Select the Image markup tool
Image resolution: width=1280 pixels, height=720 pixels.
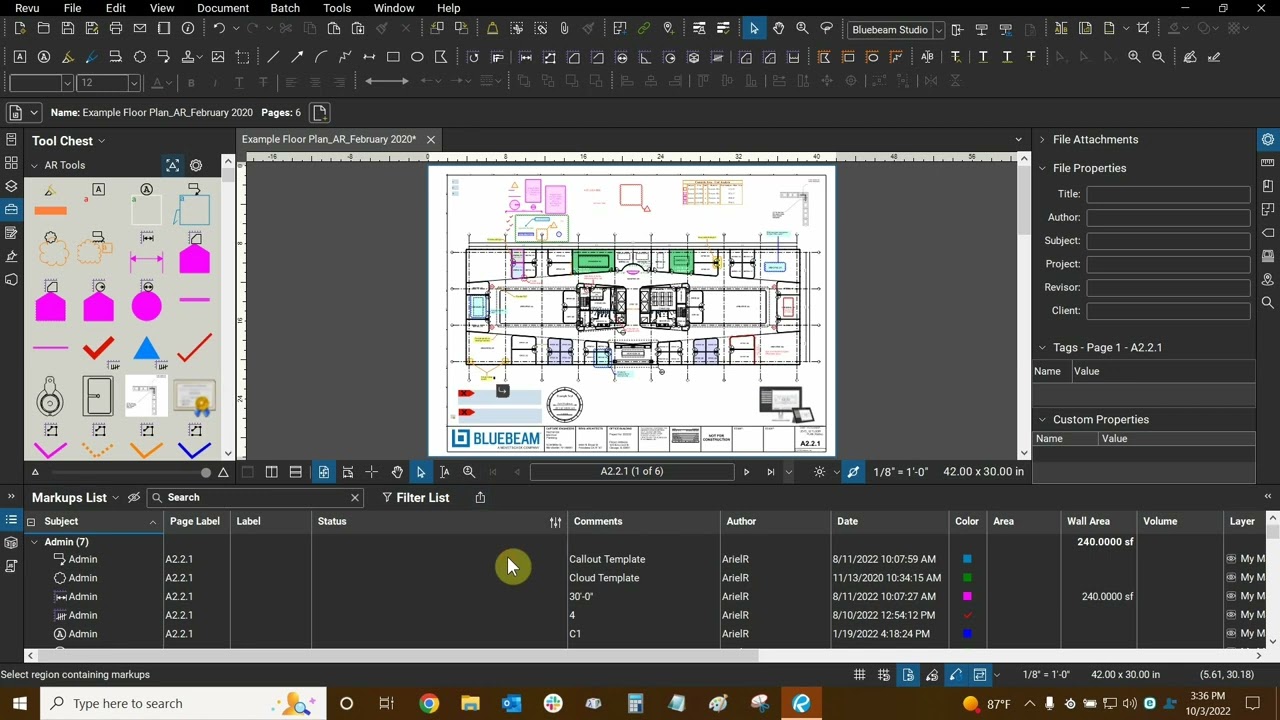[x=218, y=57]
